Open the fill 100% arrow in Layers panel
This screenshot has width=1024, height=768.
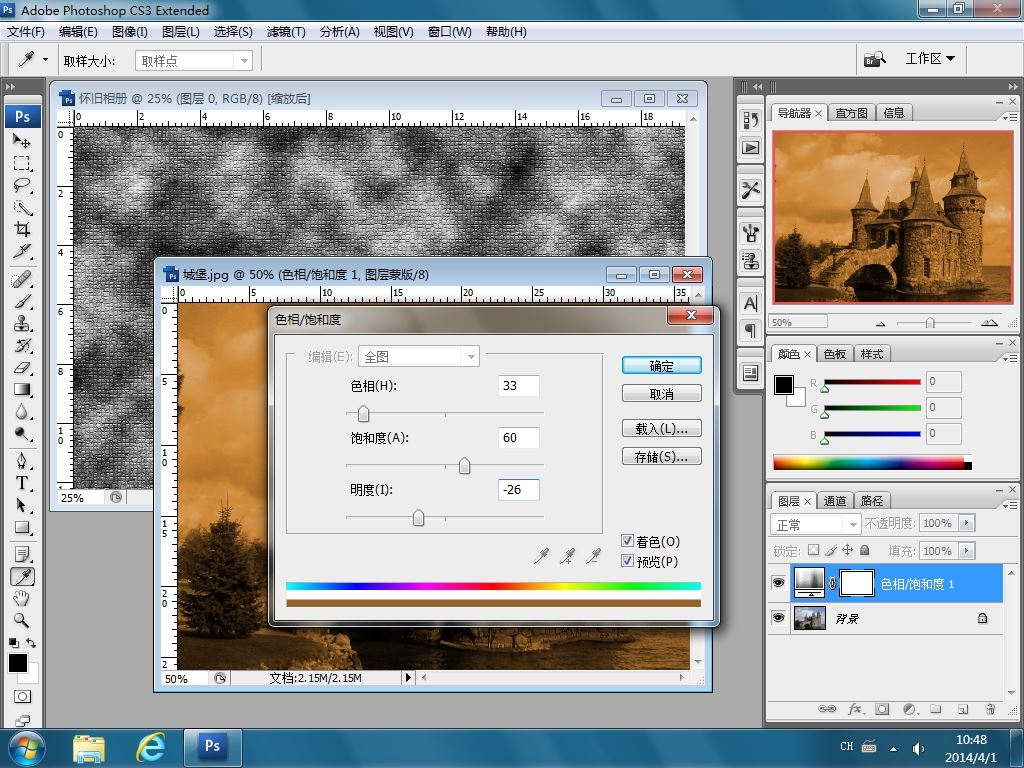tap(967, 551)
